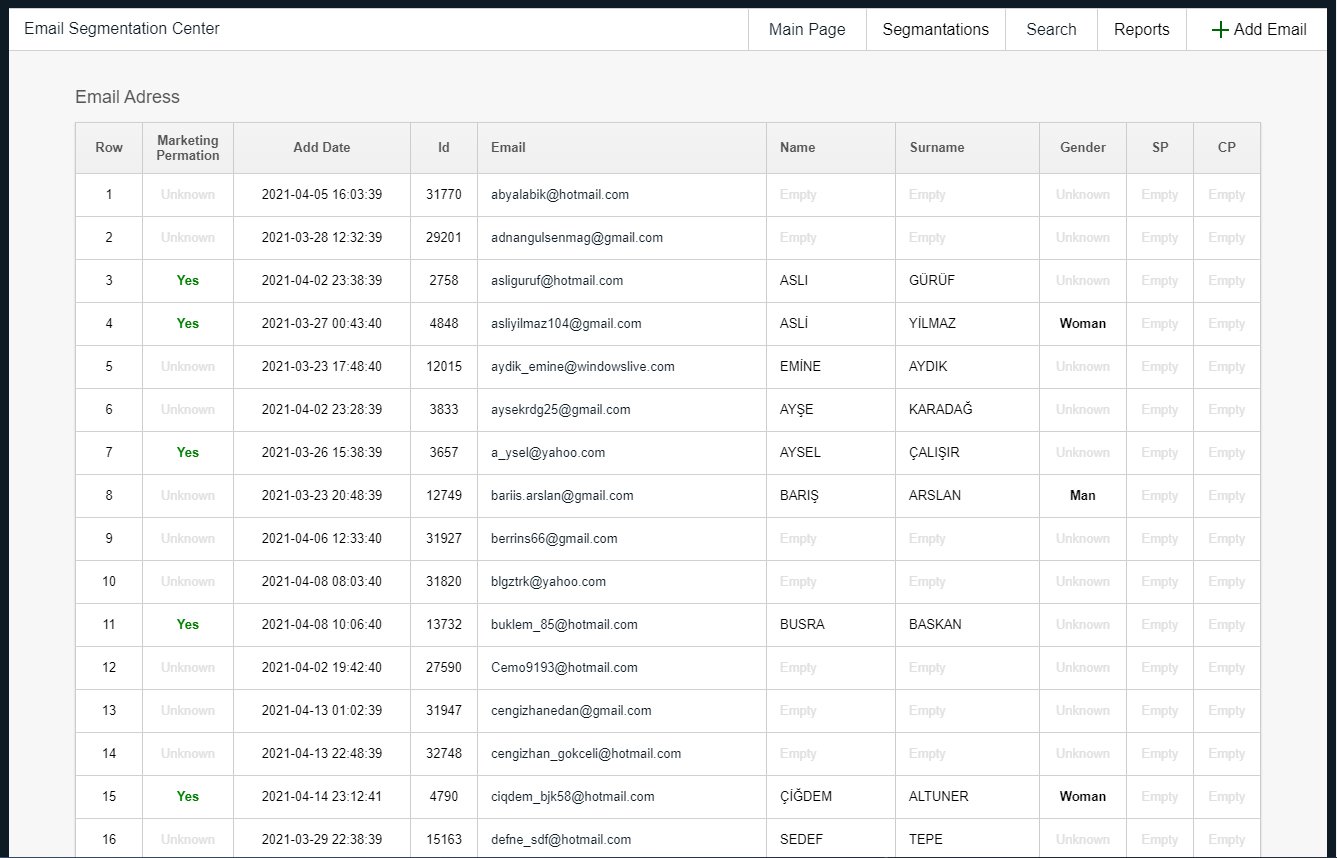
Task: Click the CP column header
Action: pyautogui.click(x=1227, y=148)
